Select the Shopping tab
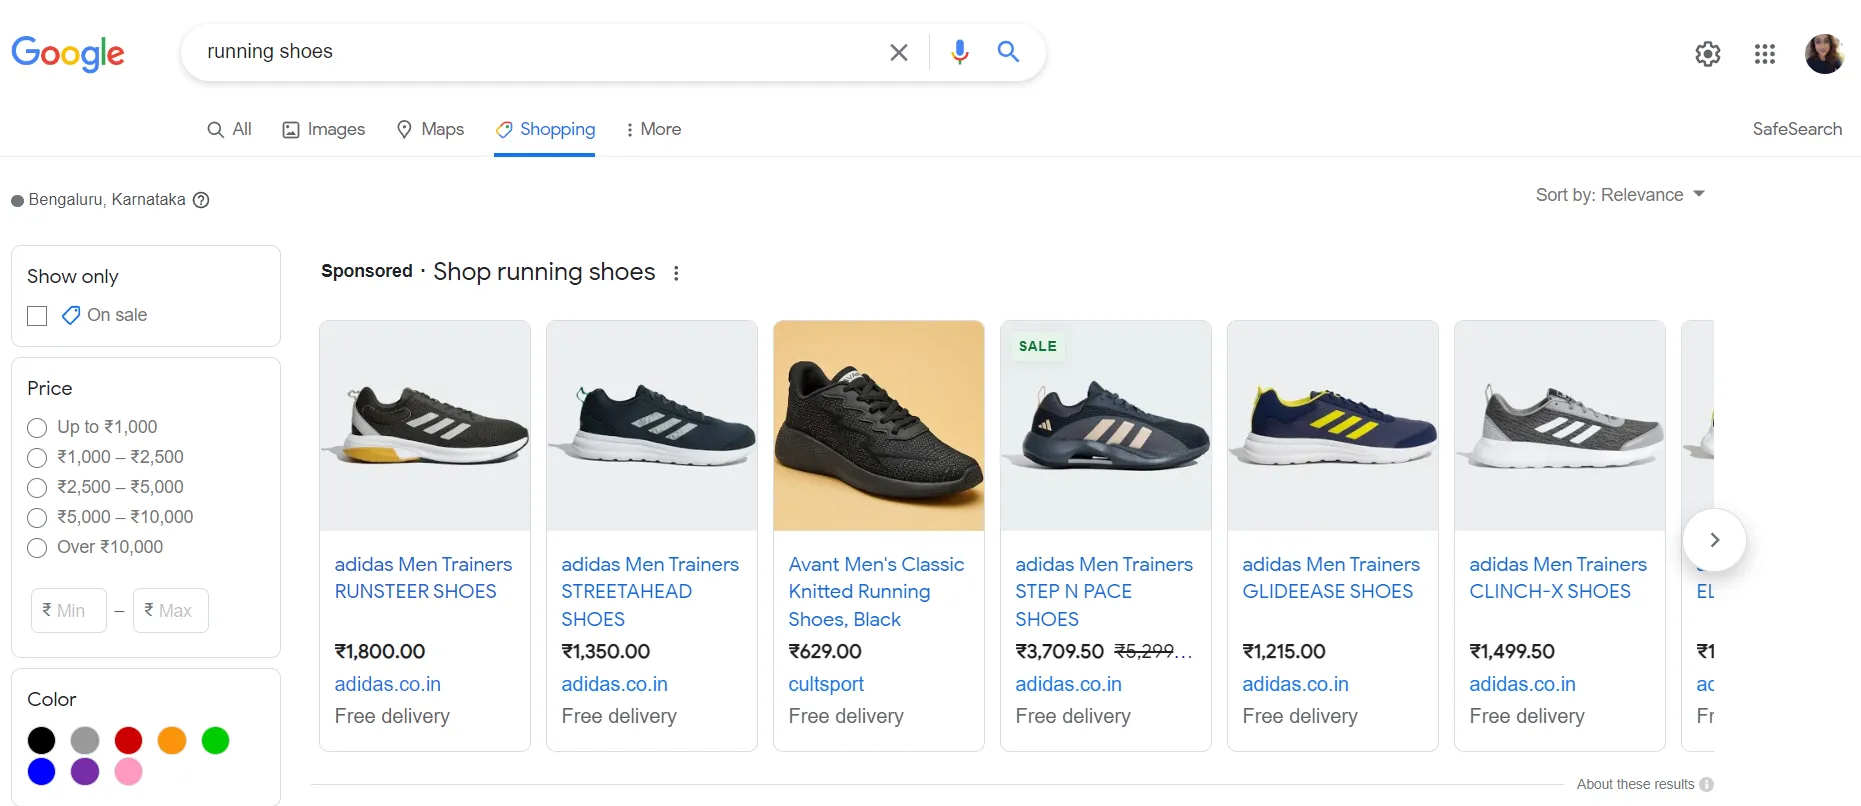This screenshot has height=806, width=1861. point(545,129)
